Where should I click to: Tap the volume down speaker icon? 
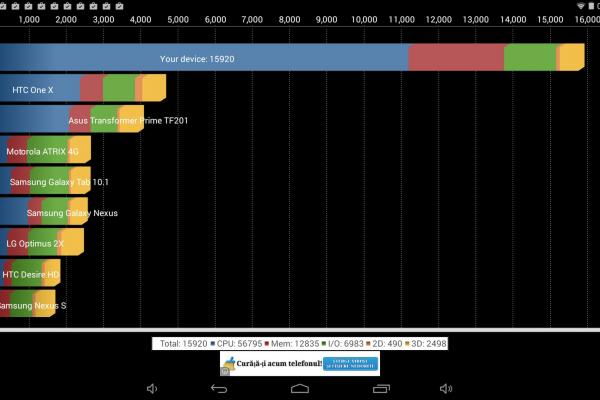(x=152, y=389)
